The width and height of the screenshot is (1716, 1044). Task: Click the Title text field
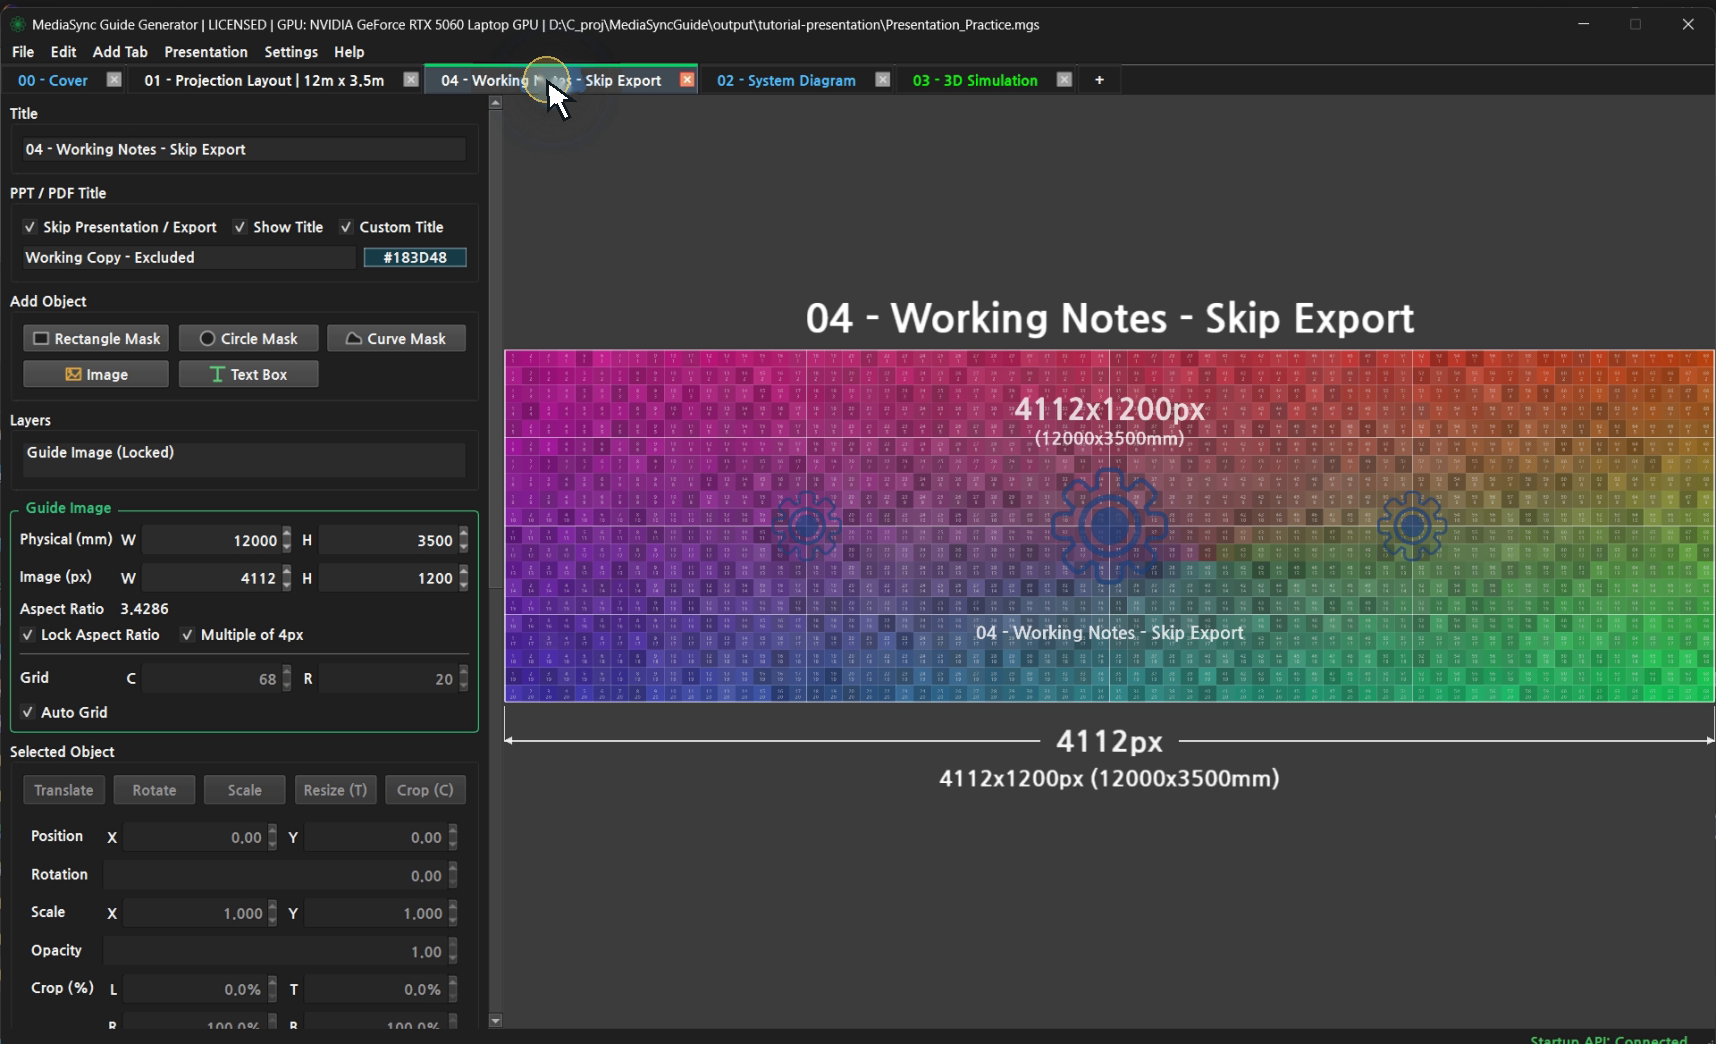244,149
